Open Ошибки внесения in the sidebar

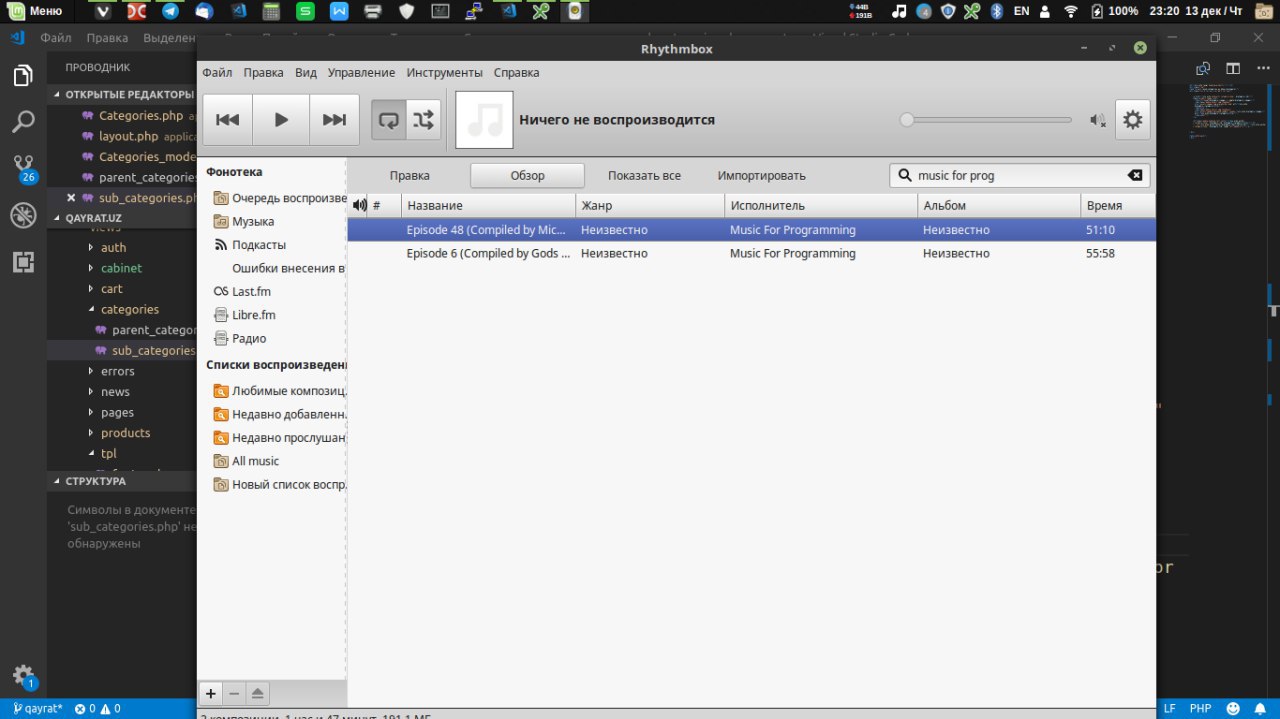click(288, 268)
